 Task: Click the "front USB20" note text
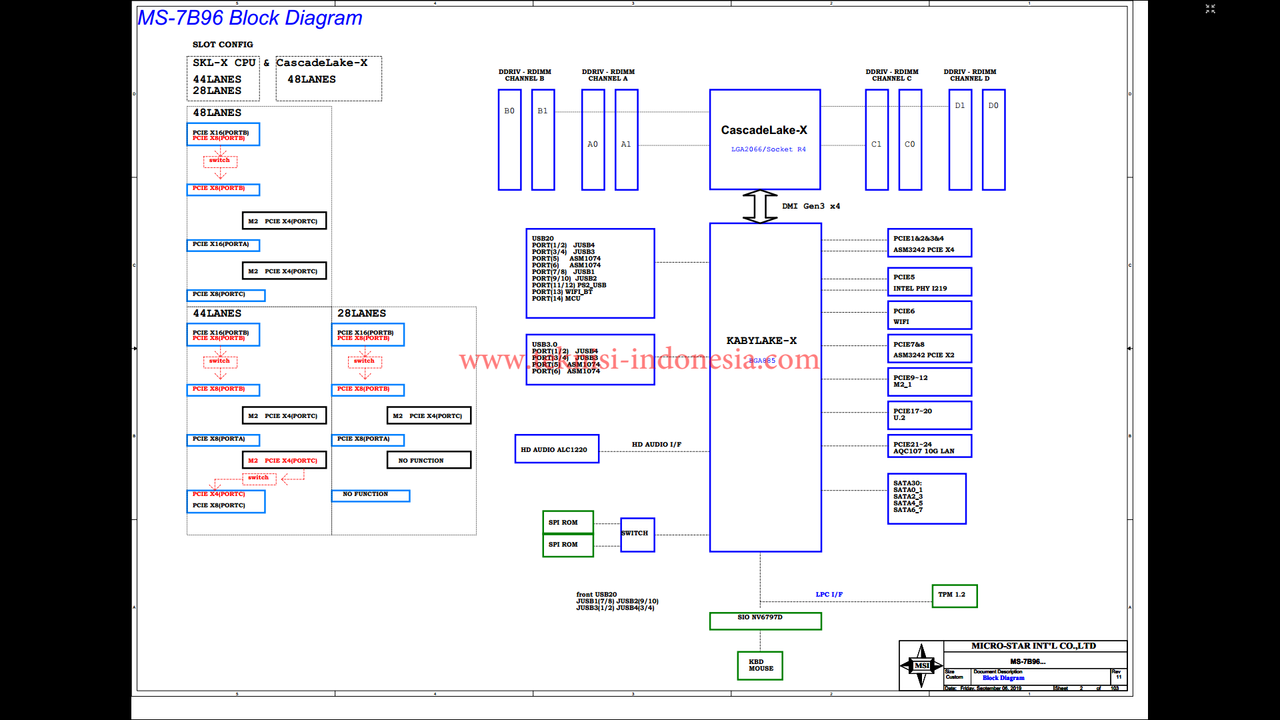click(x=617, y=600)
